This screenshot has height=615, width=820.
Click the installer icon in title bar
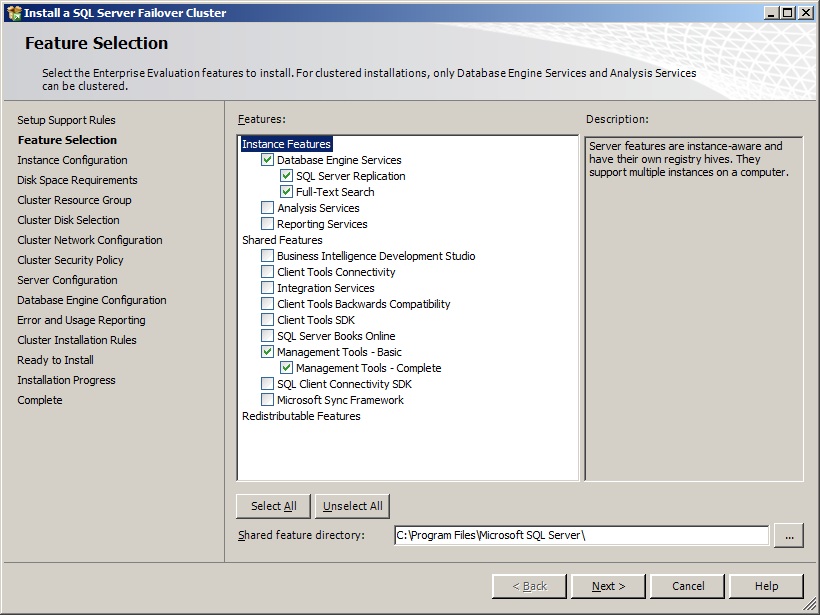pyautogui.click(x=13, y=13)
